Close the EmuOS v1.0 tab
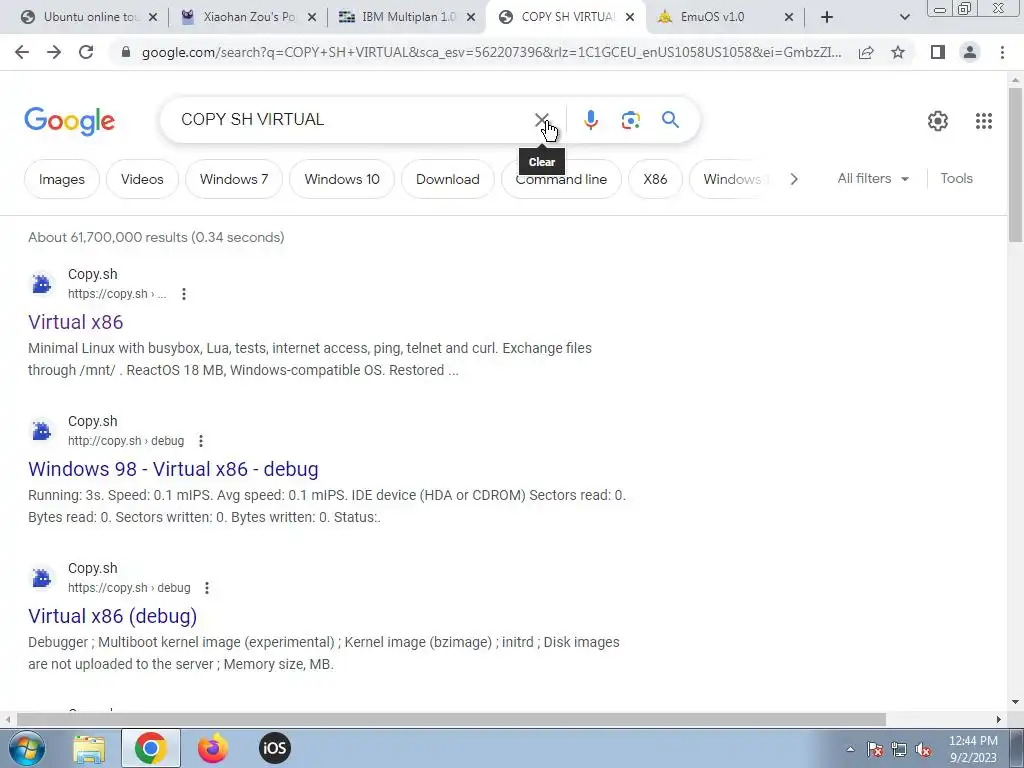 click(x=789, y=18)
